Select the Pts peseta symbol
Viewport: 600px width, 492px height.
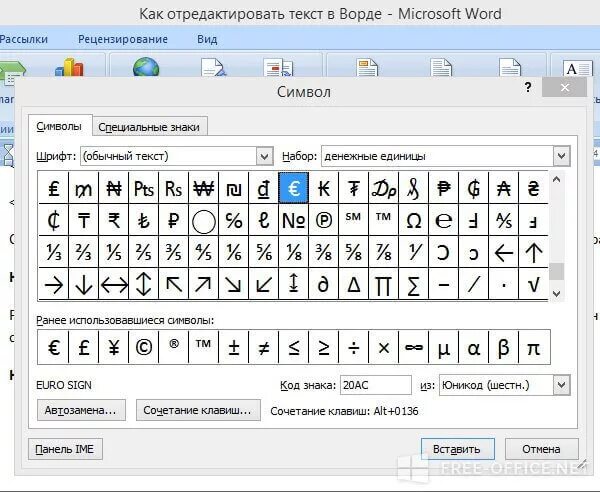[x=143, y=188]
